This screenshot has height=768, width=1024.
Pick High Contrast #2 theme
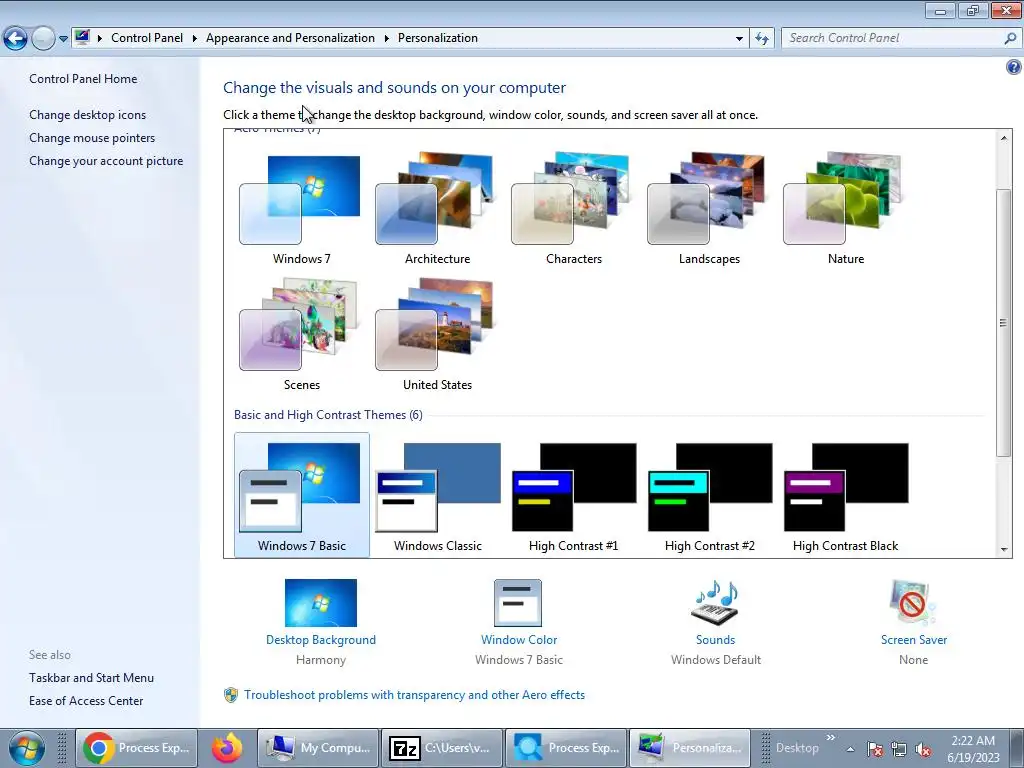coord(709,494)
